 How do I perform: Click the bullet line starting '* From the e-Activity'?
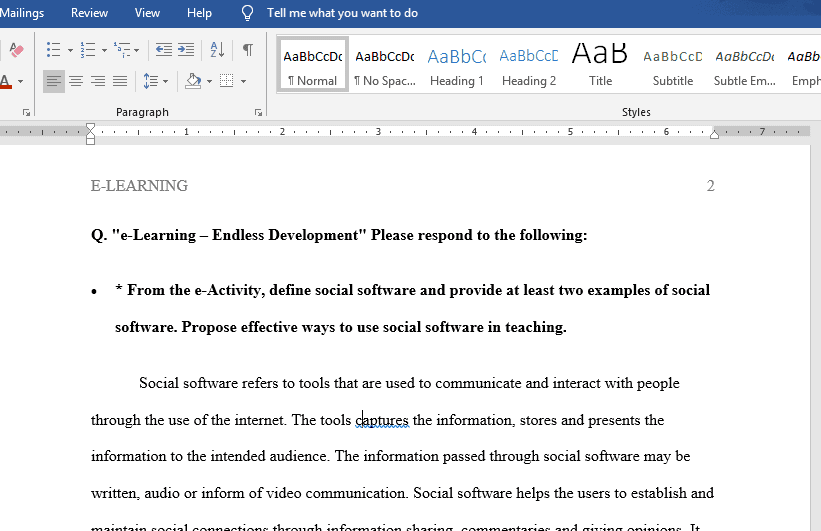pos(413,290)
